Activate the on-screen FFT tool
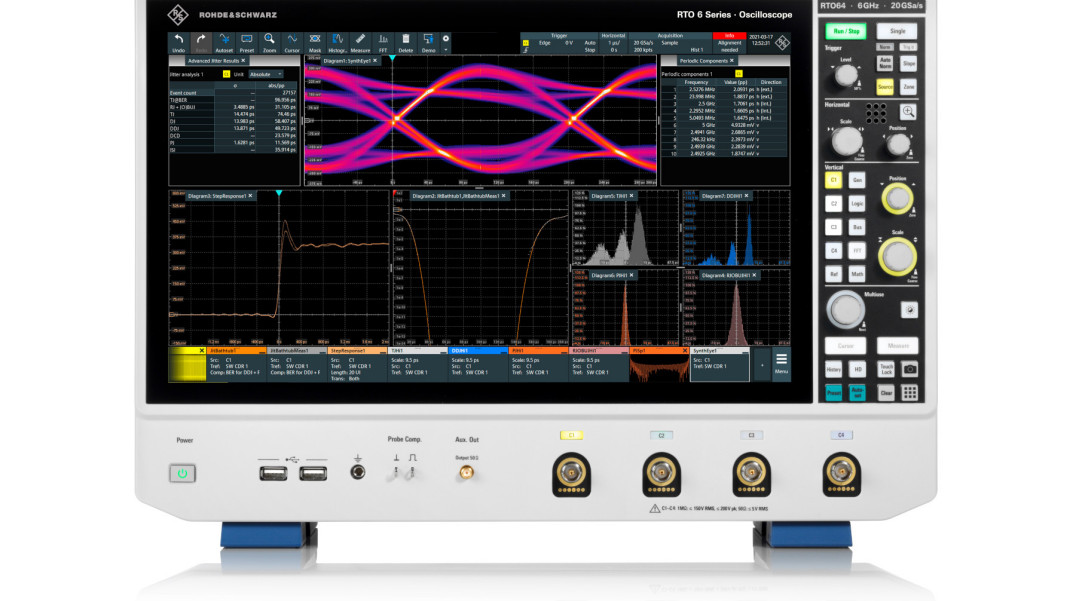Viewport: 1076px width, 601px height. pos(383,43)
